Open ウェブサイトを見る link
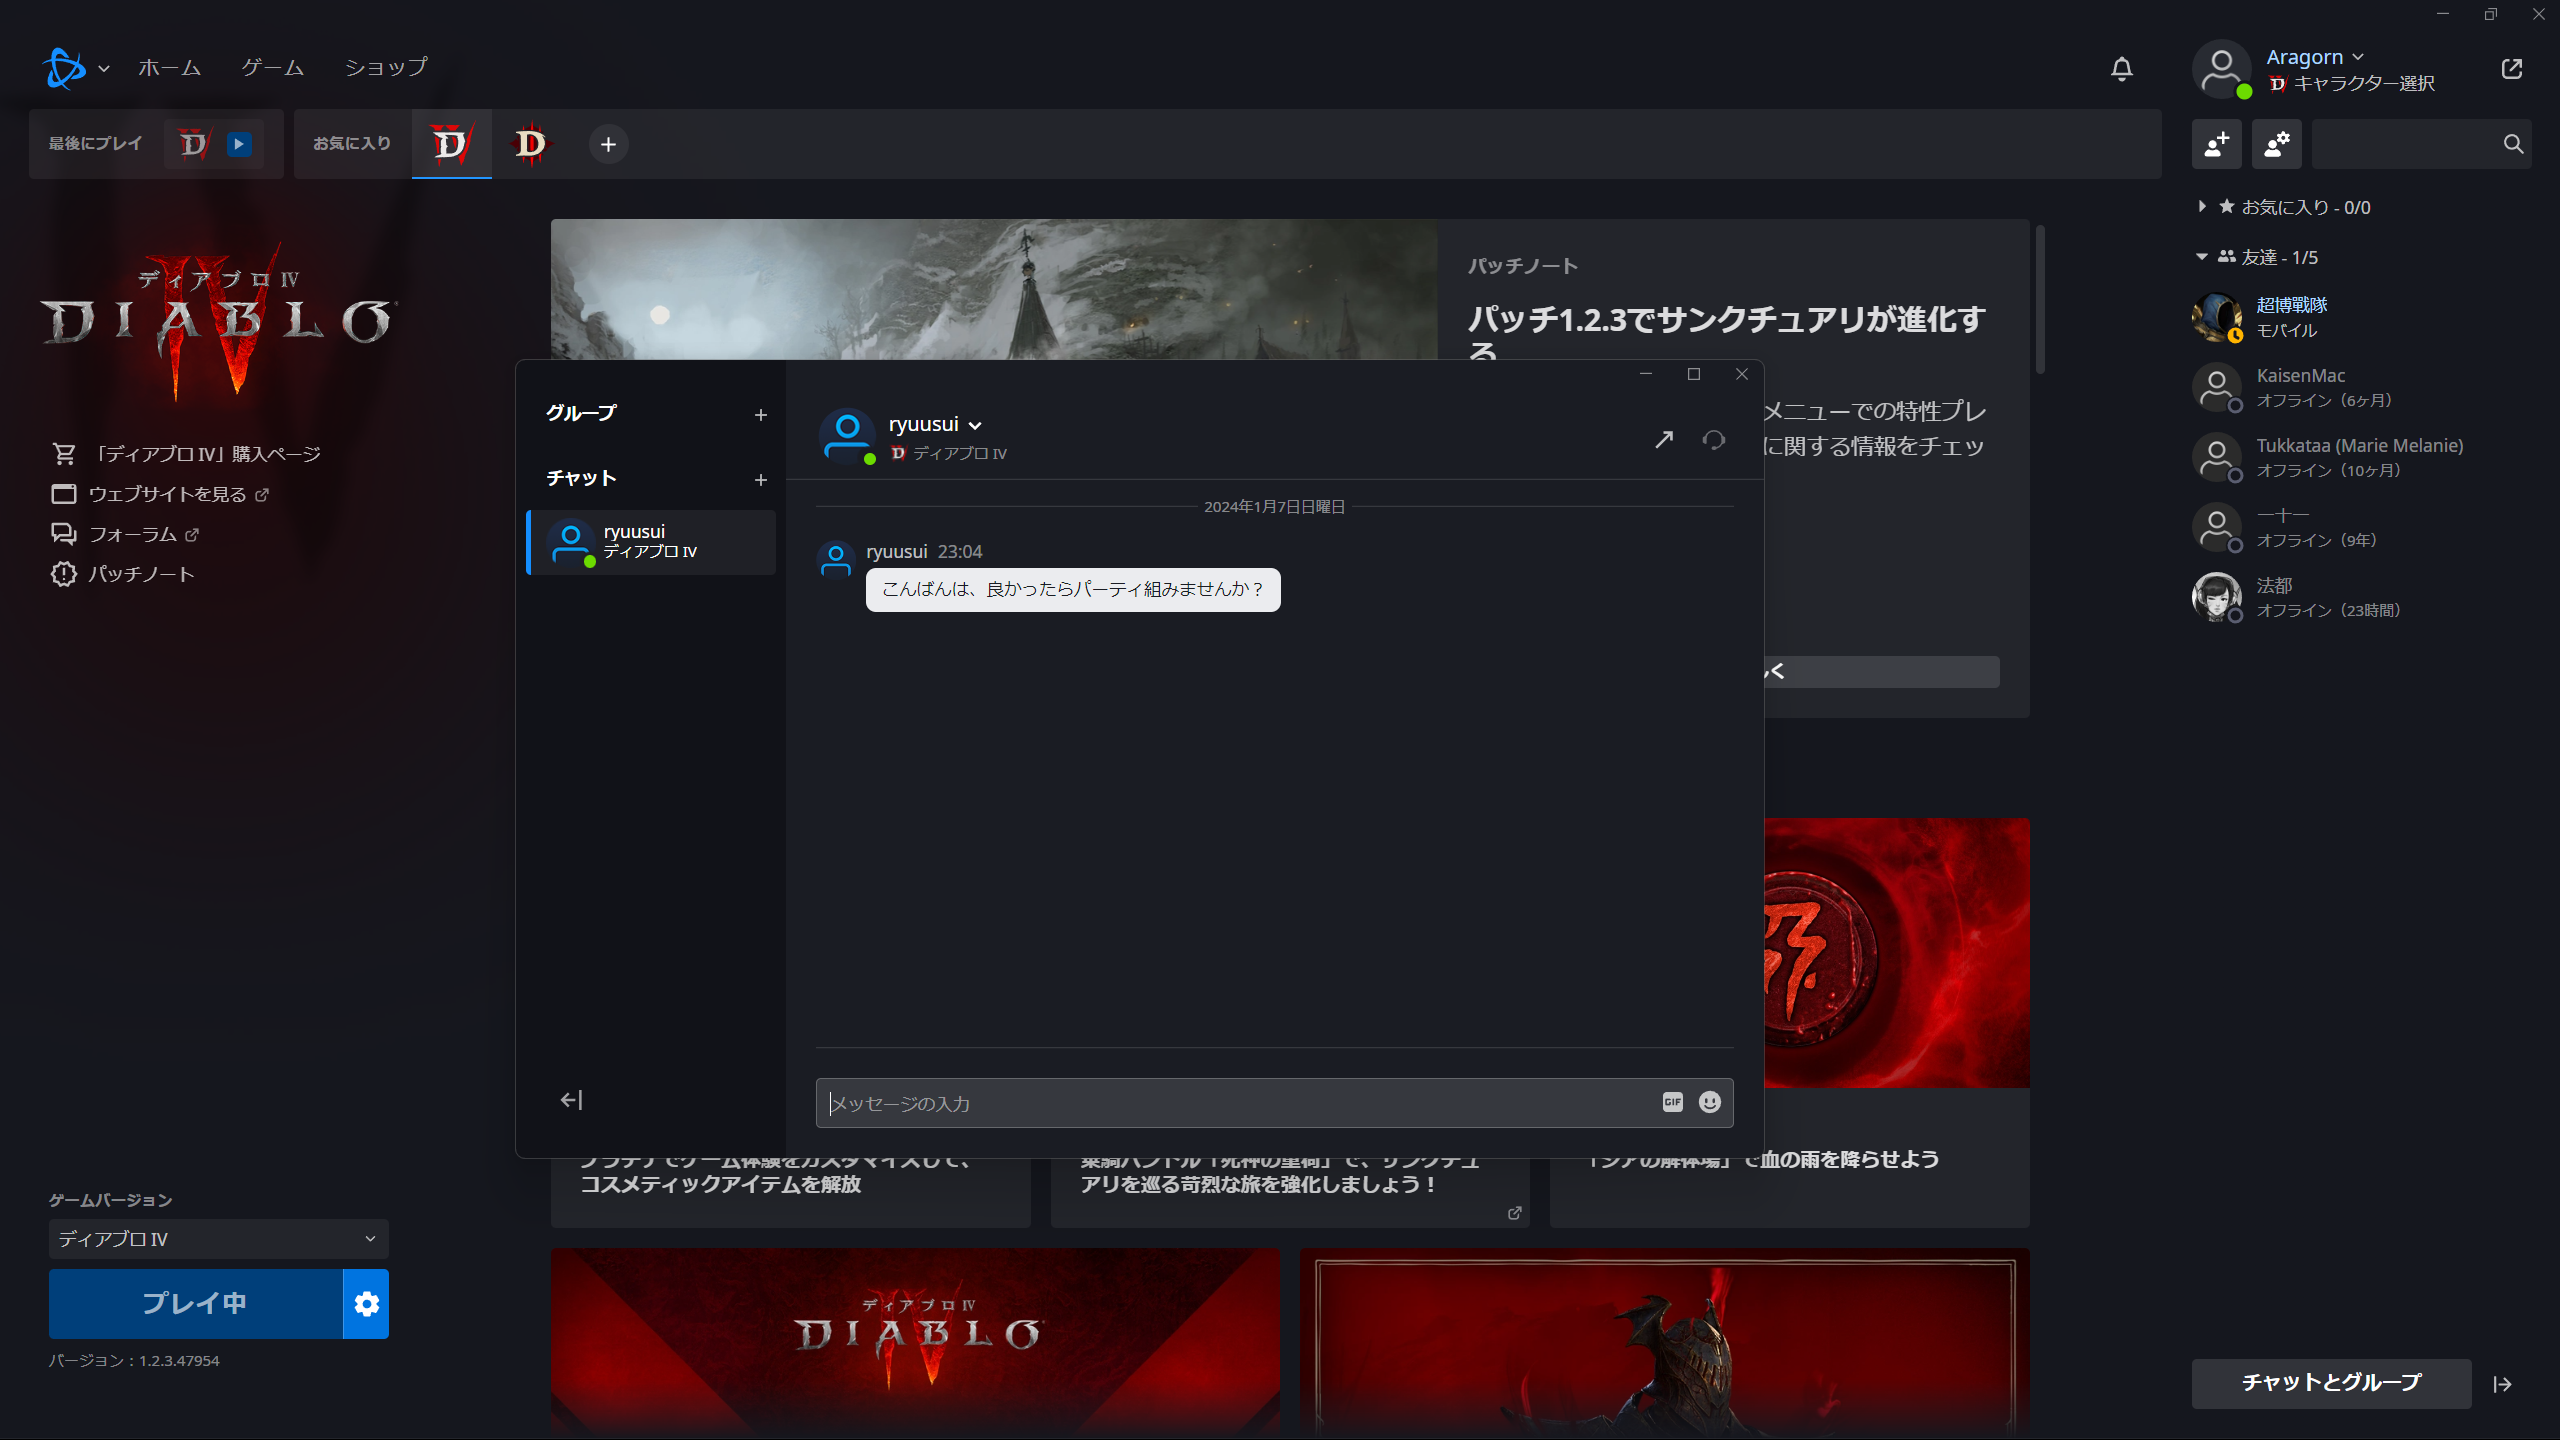The height and width of the screenshot is (1440, 2560). click(x=160, y=494)
